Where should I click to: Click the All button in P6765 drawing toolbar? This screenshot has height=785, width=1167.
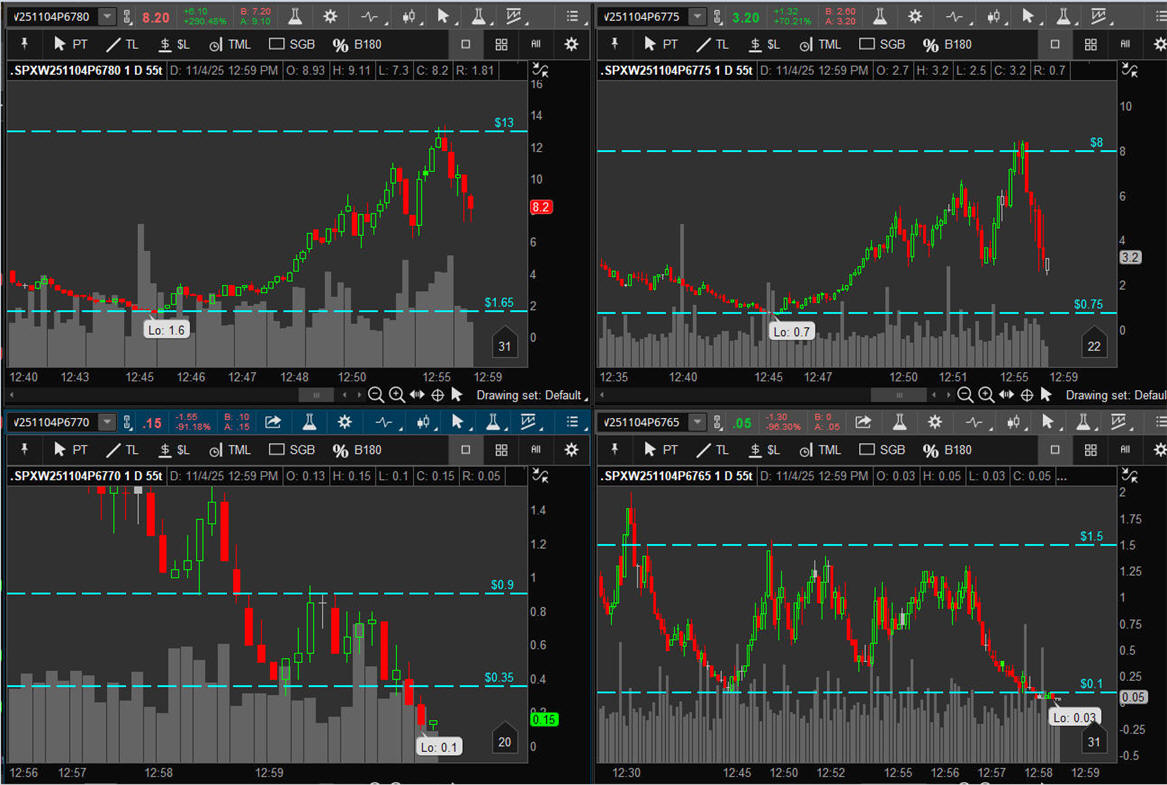pos(1125,451)
